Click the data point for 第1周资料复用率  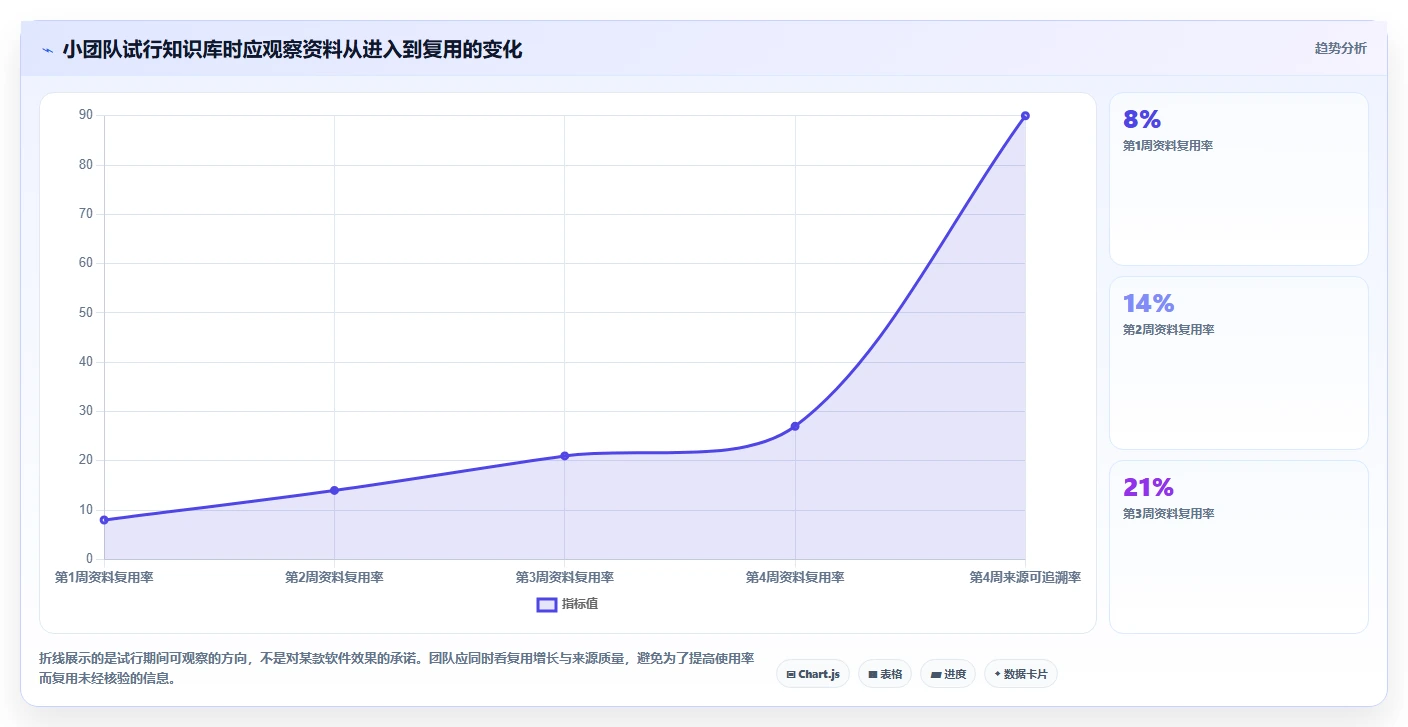(104, 520)
